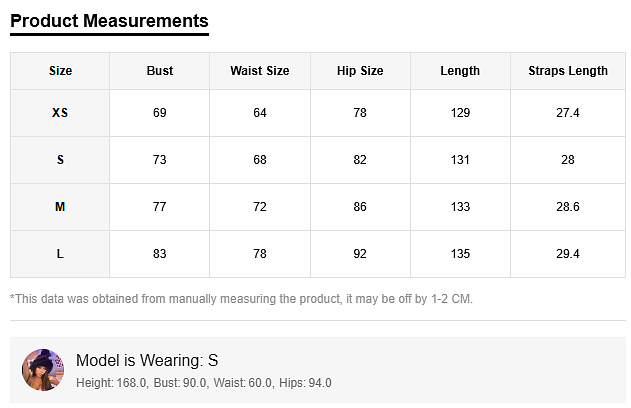Click the M size row label

(60, 207)
